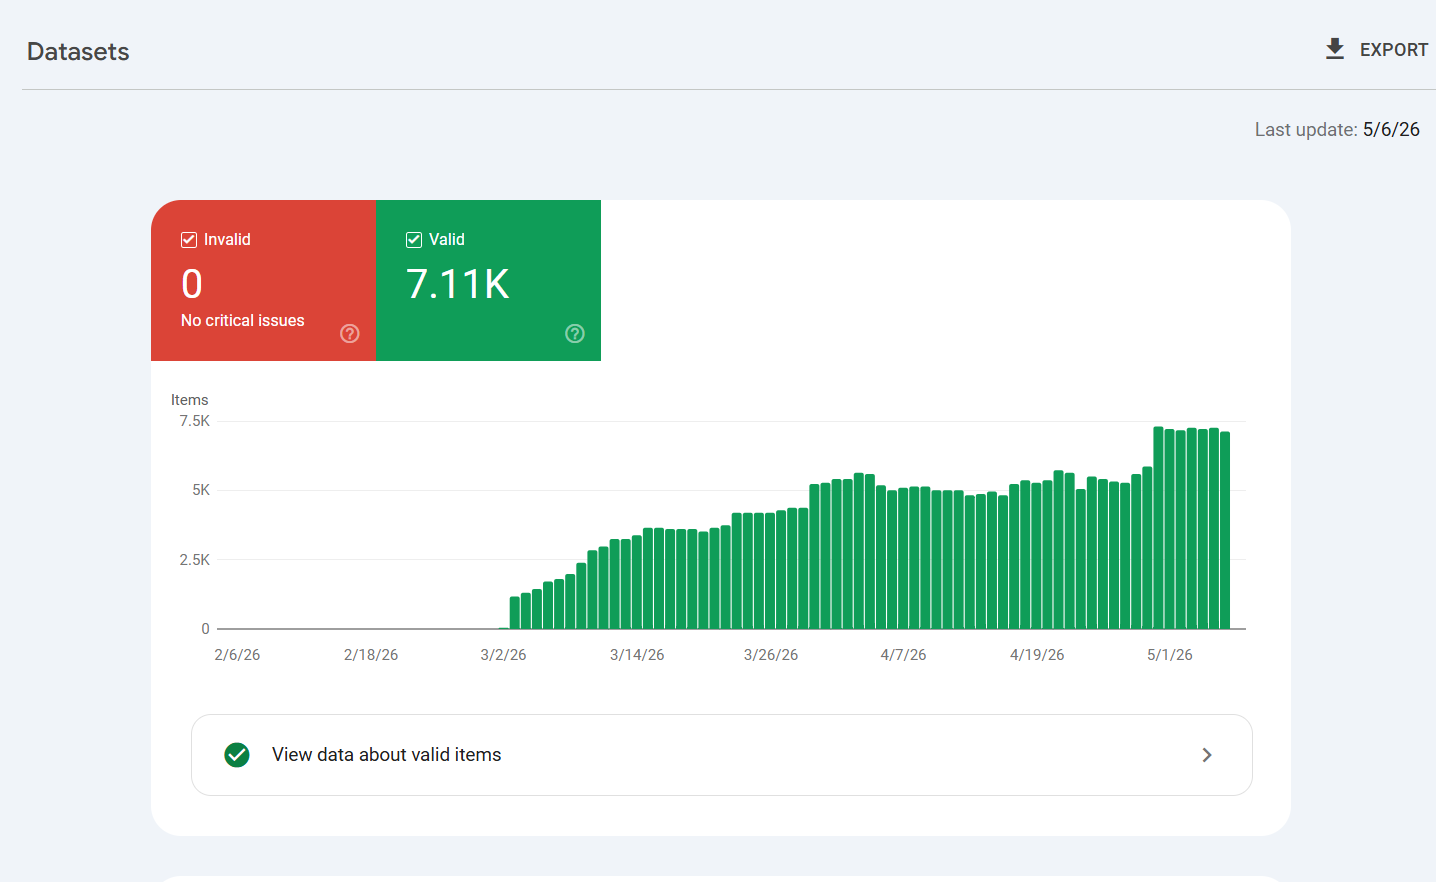Uncheck the Valid checkbox

tap(414, 240)
